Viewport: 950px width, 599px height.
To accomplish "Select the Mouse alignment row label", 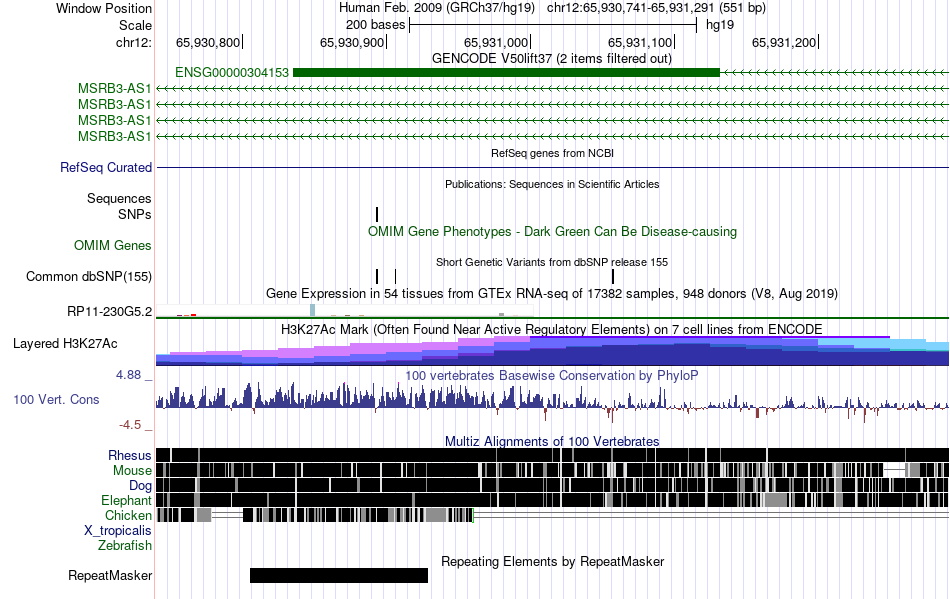I will (x=132, y=471).
